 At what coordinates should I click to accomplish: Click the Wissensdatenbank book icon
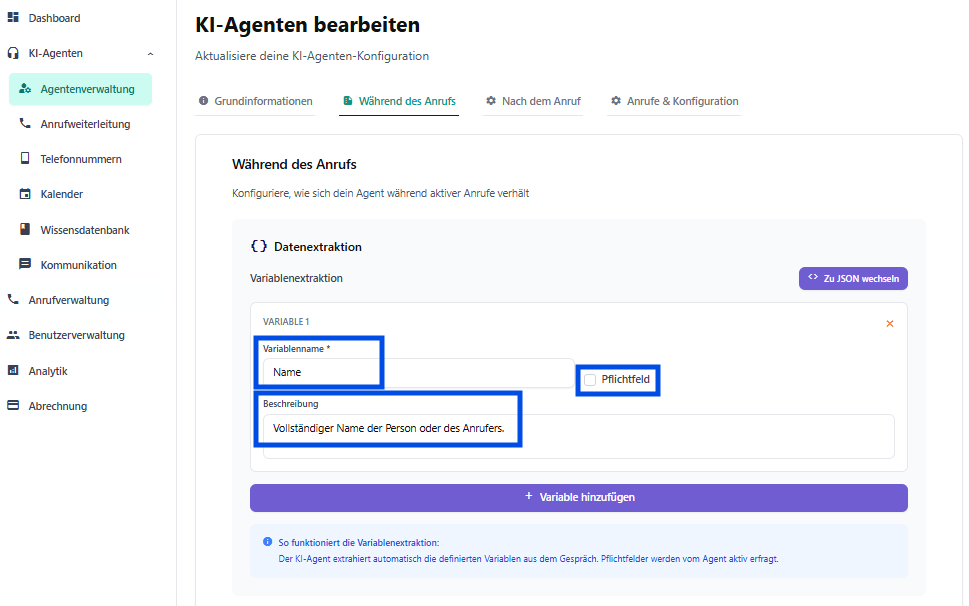point(25,230)
